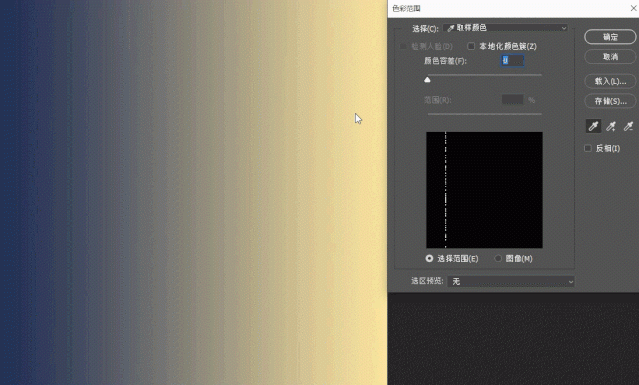
Task: Click the 确定 button
Action: 610,37
